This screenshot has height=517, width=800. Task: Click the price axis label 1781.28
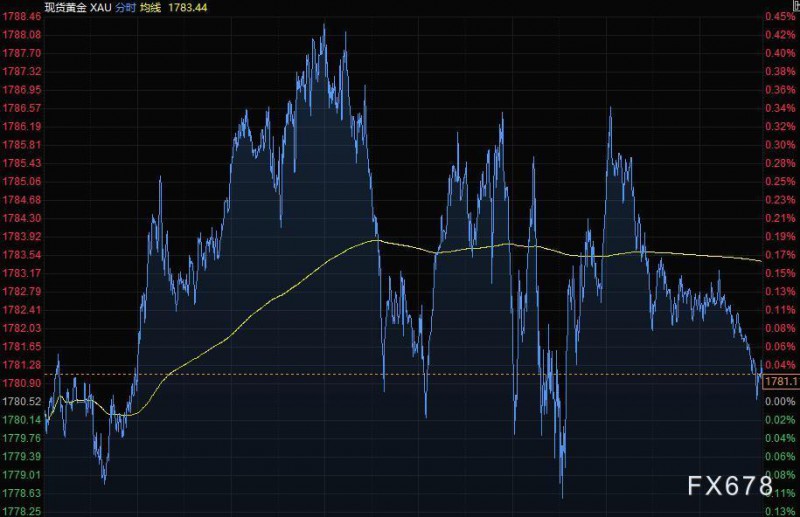21,365
